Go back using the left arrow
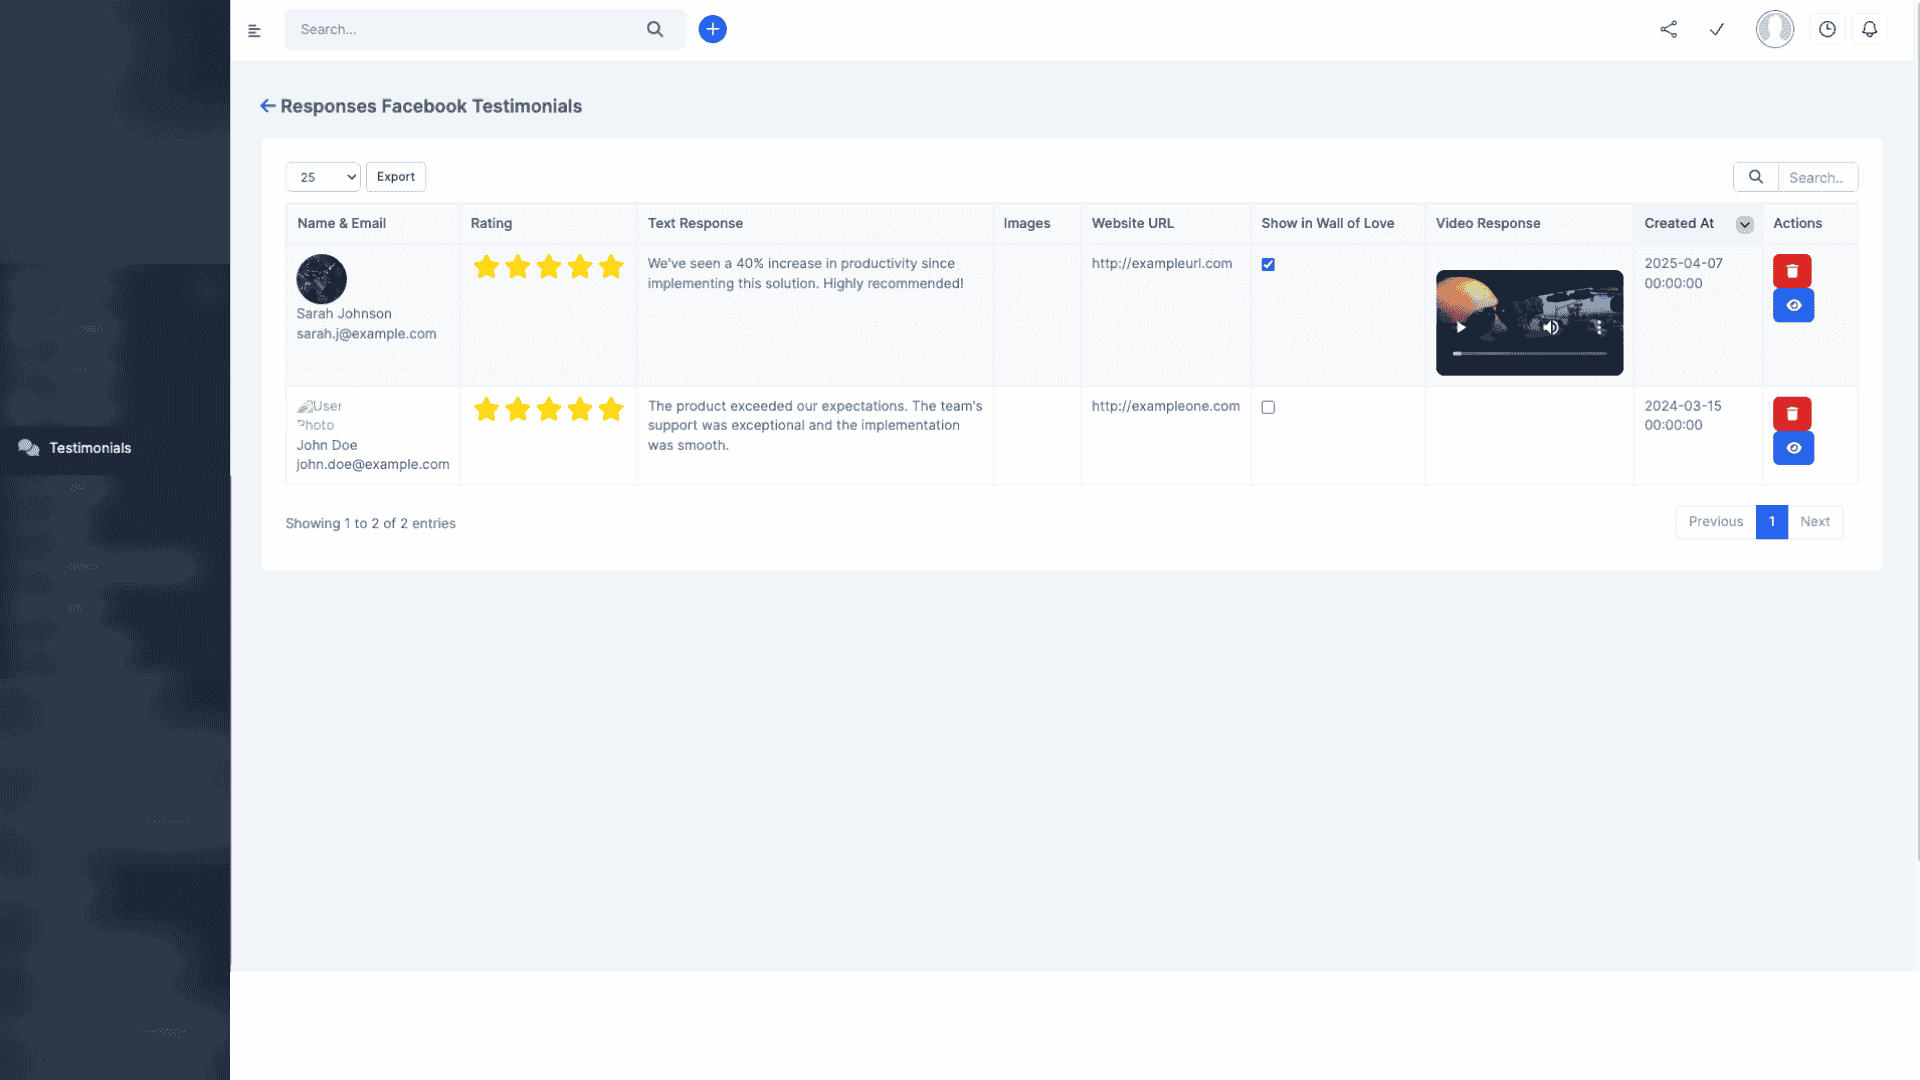Screen dimensions: 1920x1080 [267, 106]
